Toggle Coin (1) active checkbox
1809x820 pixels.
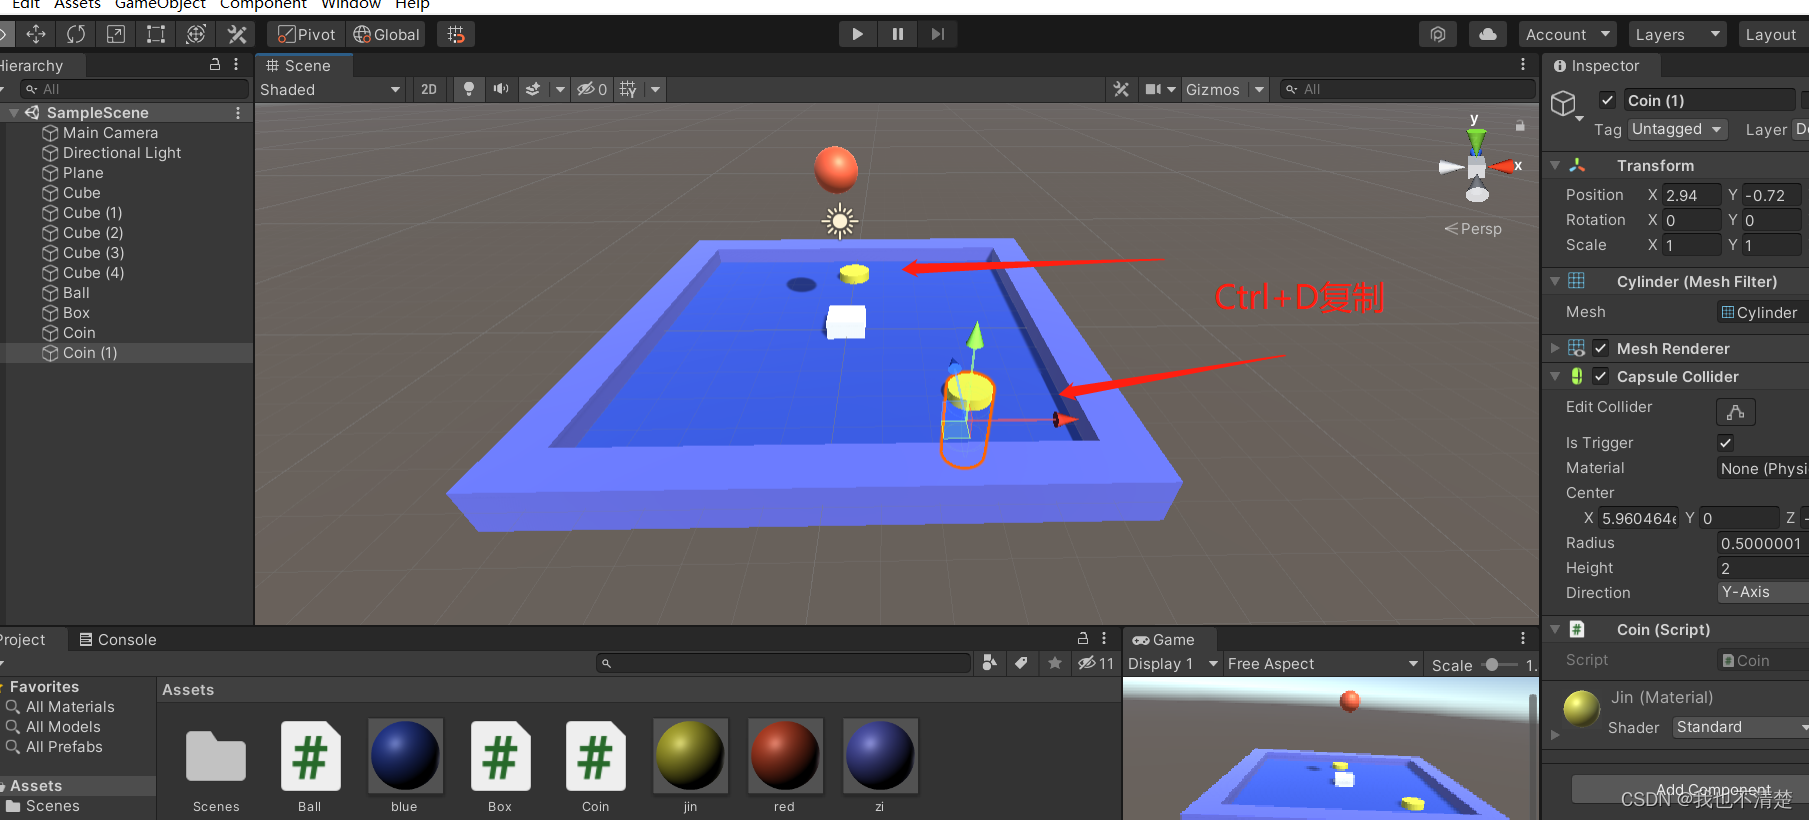coord(1607,100)
